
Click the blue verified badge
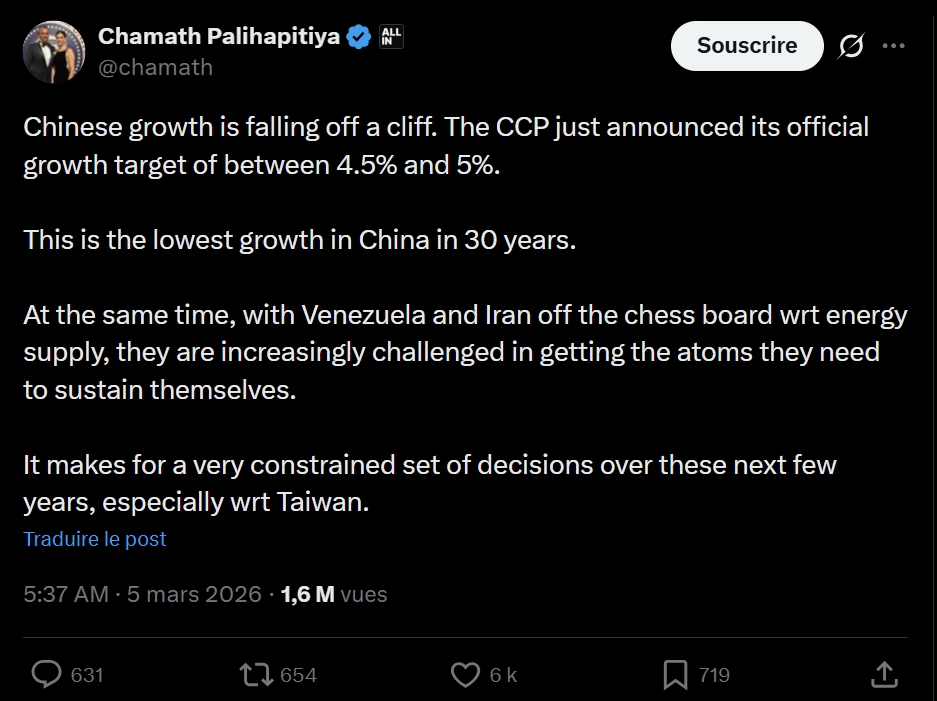358,38
